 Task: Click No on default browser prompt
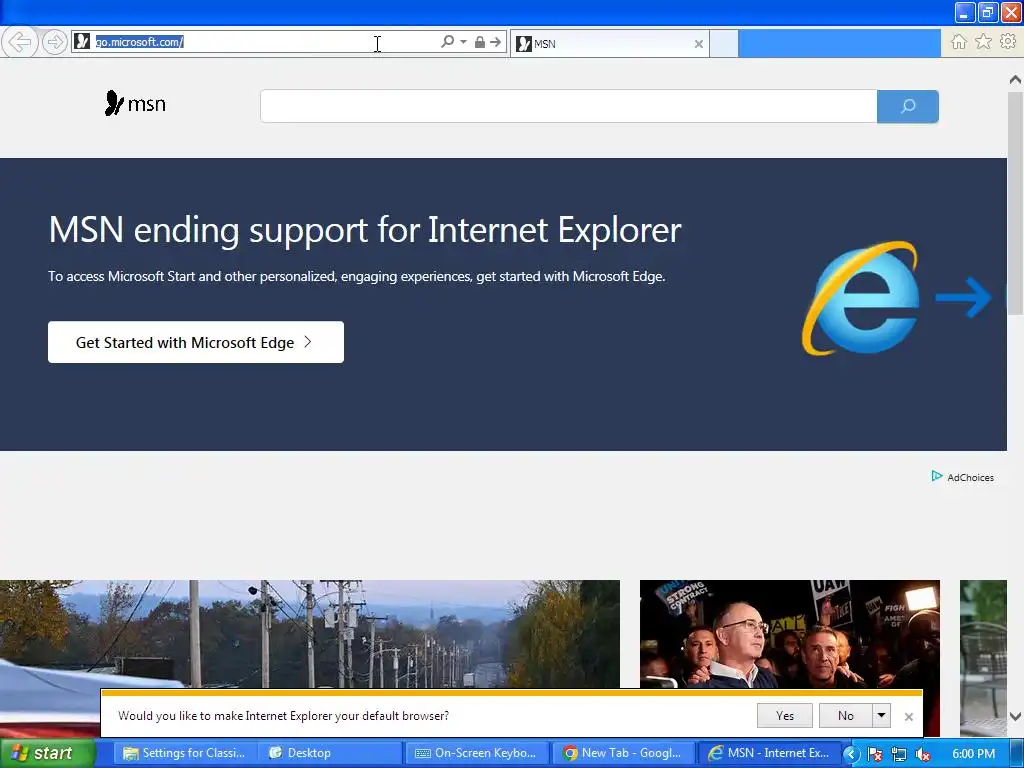[x=846, y=716]
